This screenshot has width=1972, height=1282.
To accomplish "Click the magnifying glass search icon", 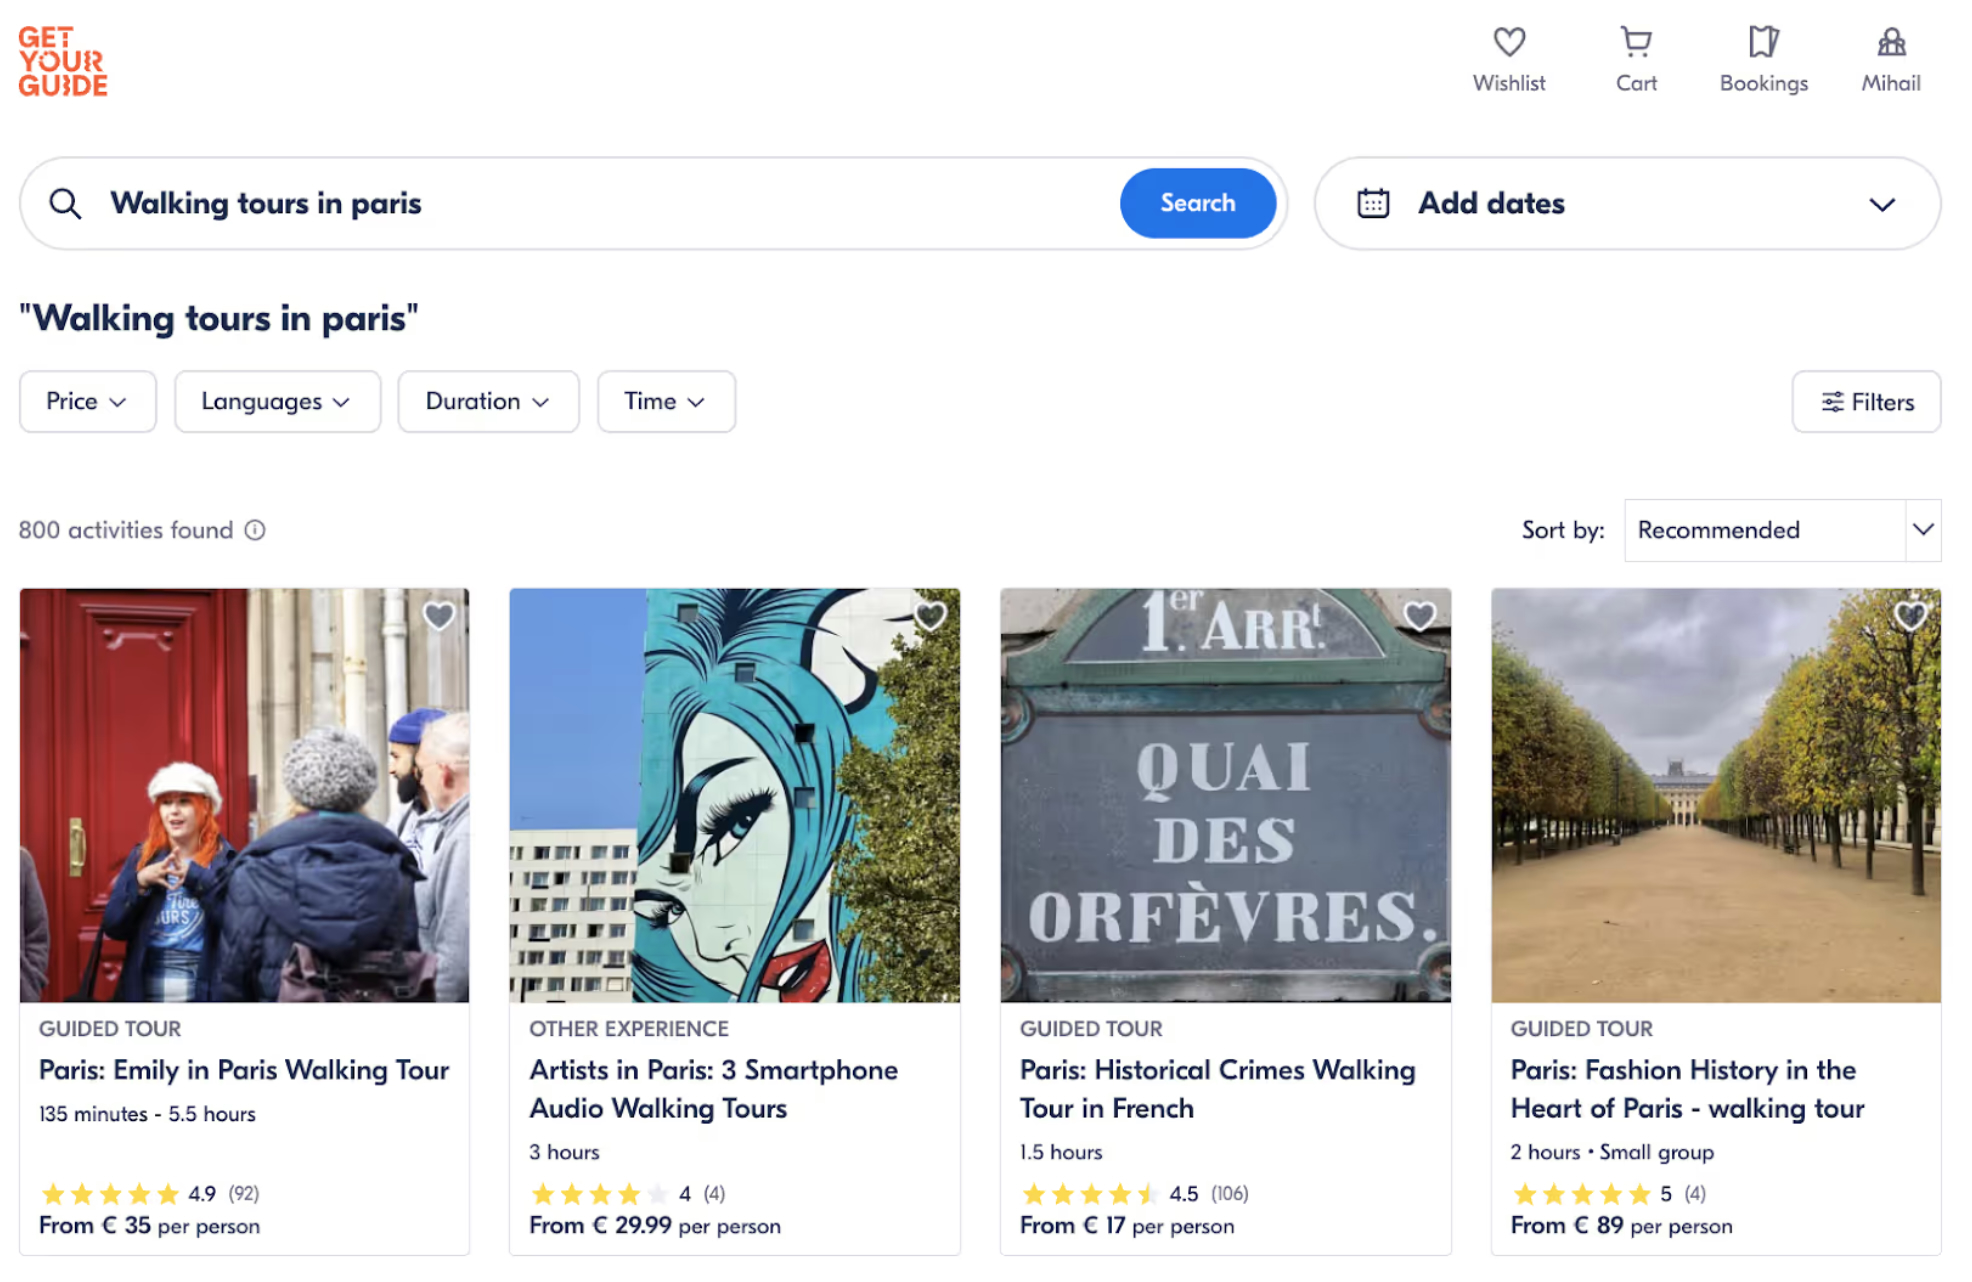I will (x=66, y=204).
